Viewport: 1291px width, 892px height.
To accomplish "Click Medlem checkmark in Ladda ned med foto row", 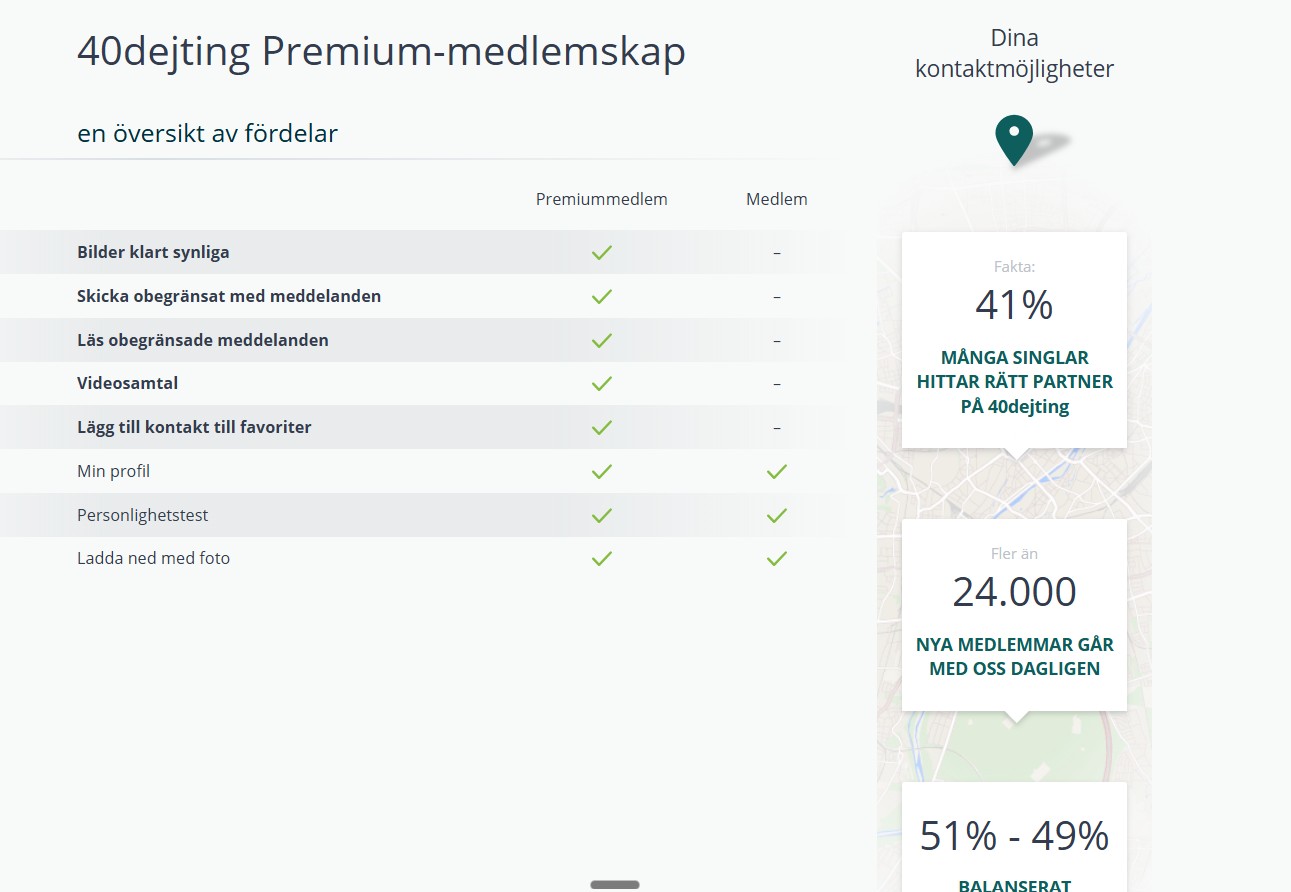I will click(777, 559).
